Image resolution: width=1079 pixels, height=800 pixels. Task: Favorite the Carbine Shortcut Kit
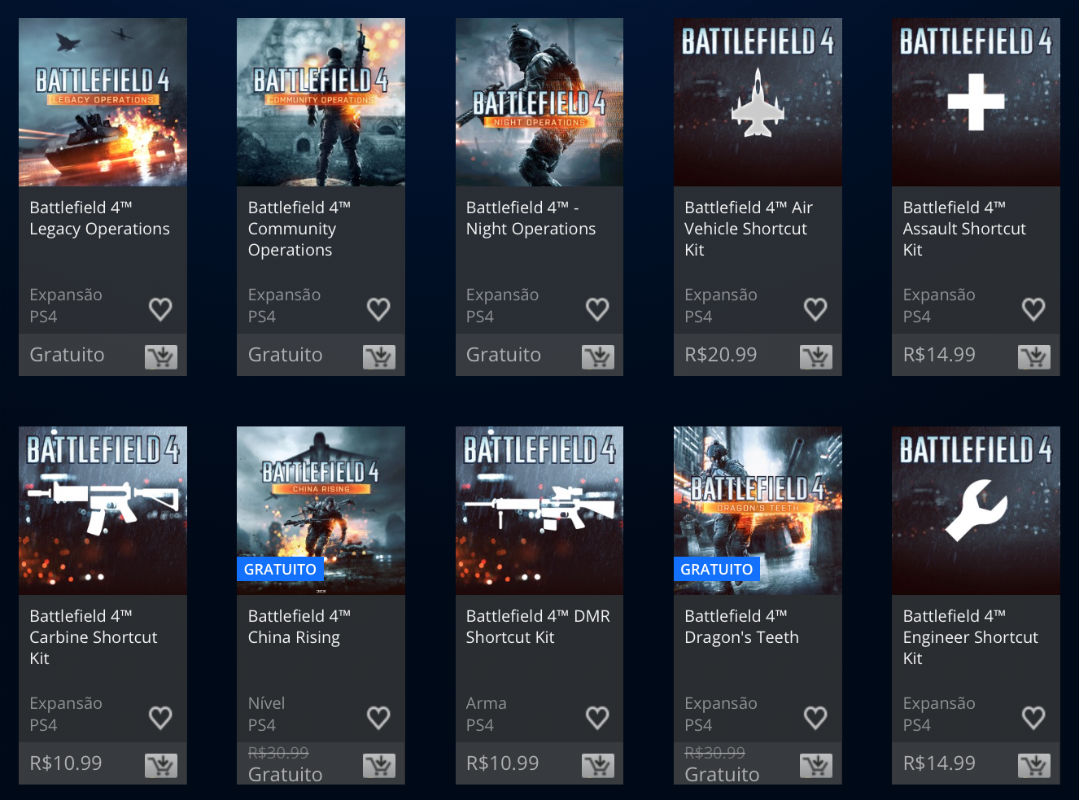pyautogui.click(x=160, y=717)
